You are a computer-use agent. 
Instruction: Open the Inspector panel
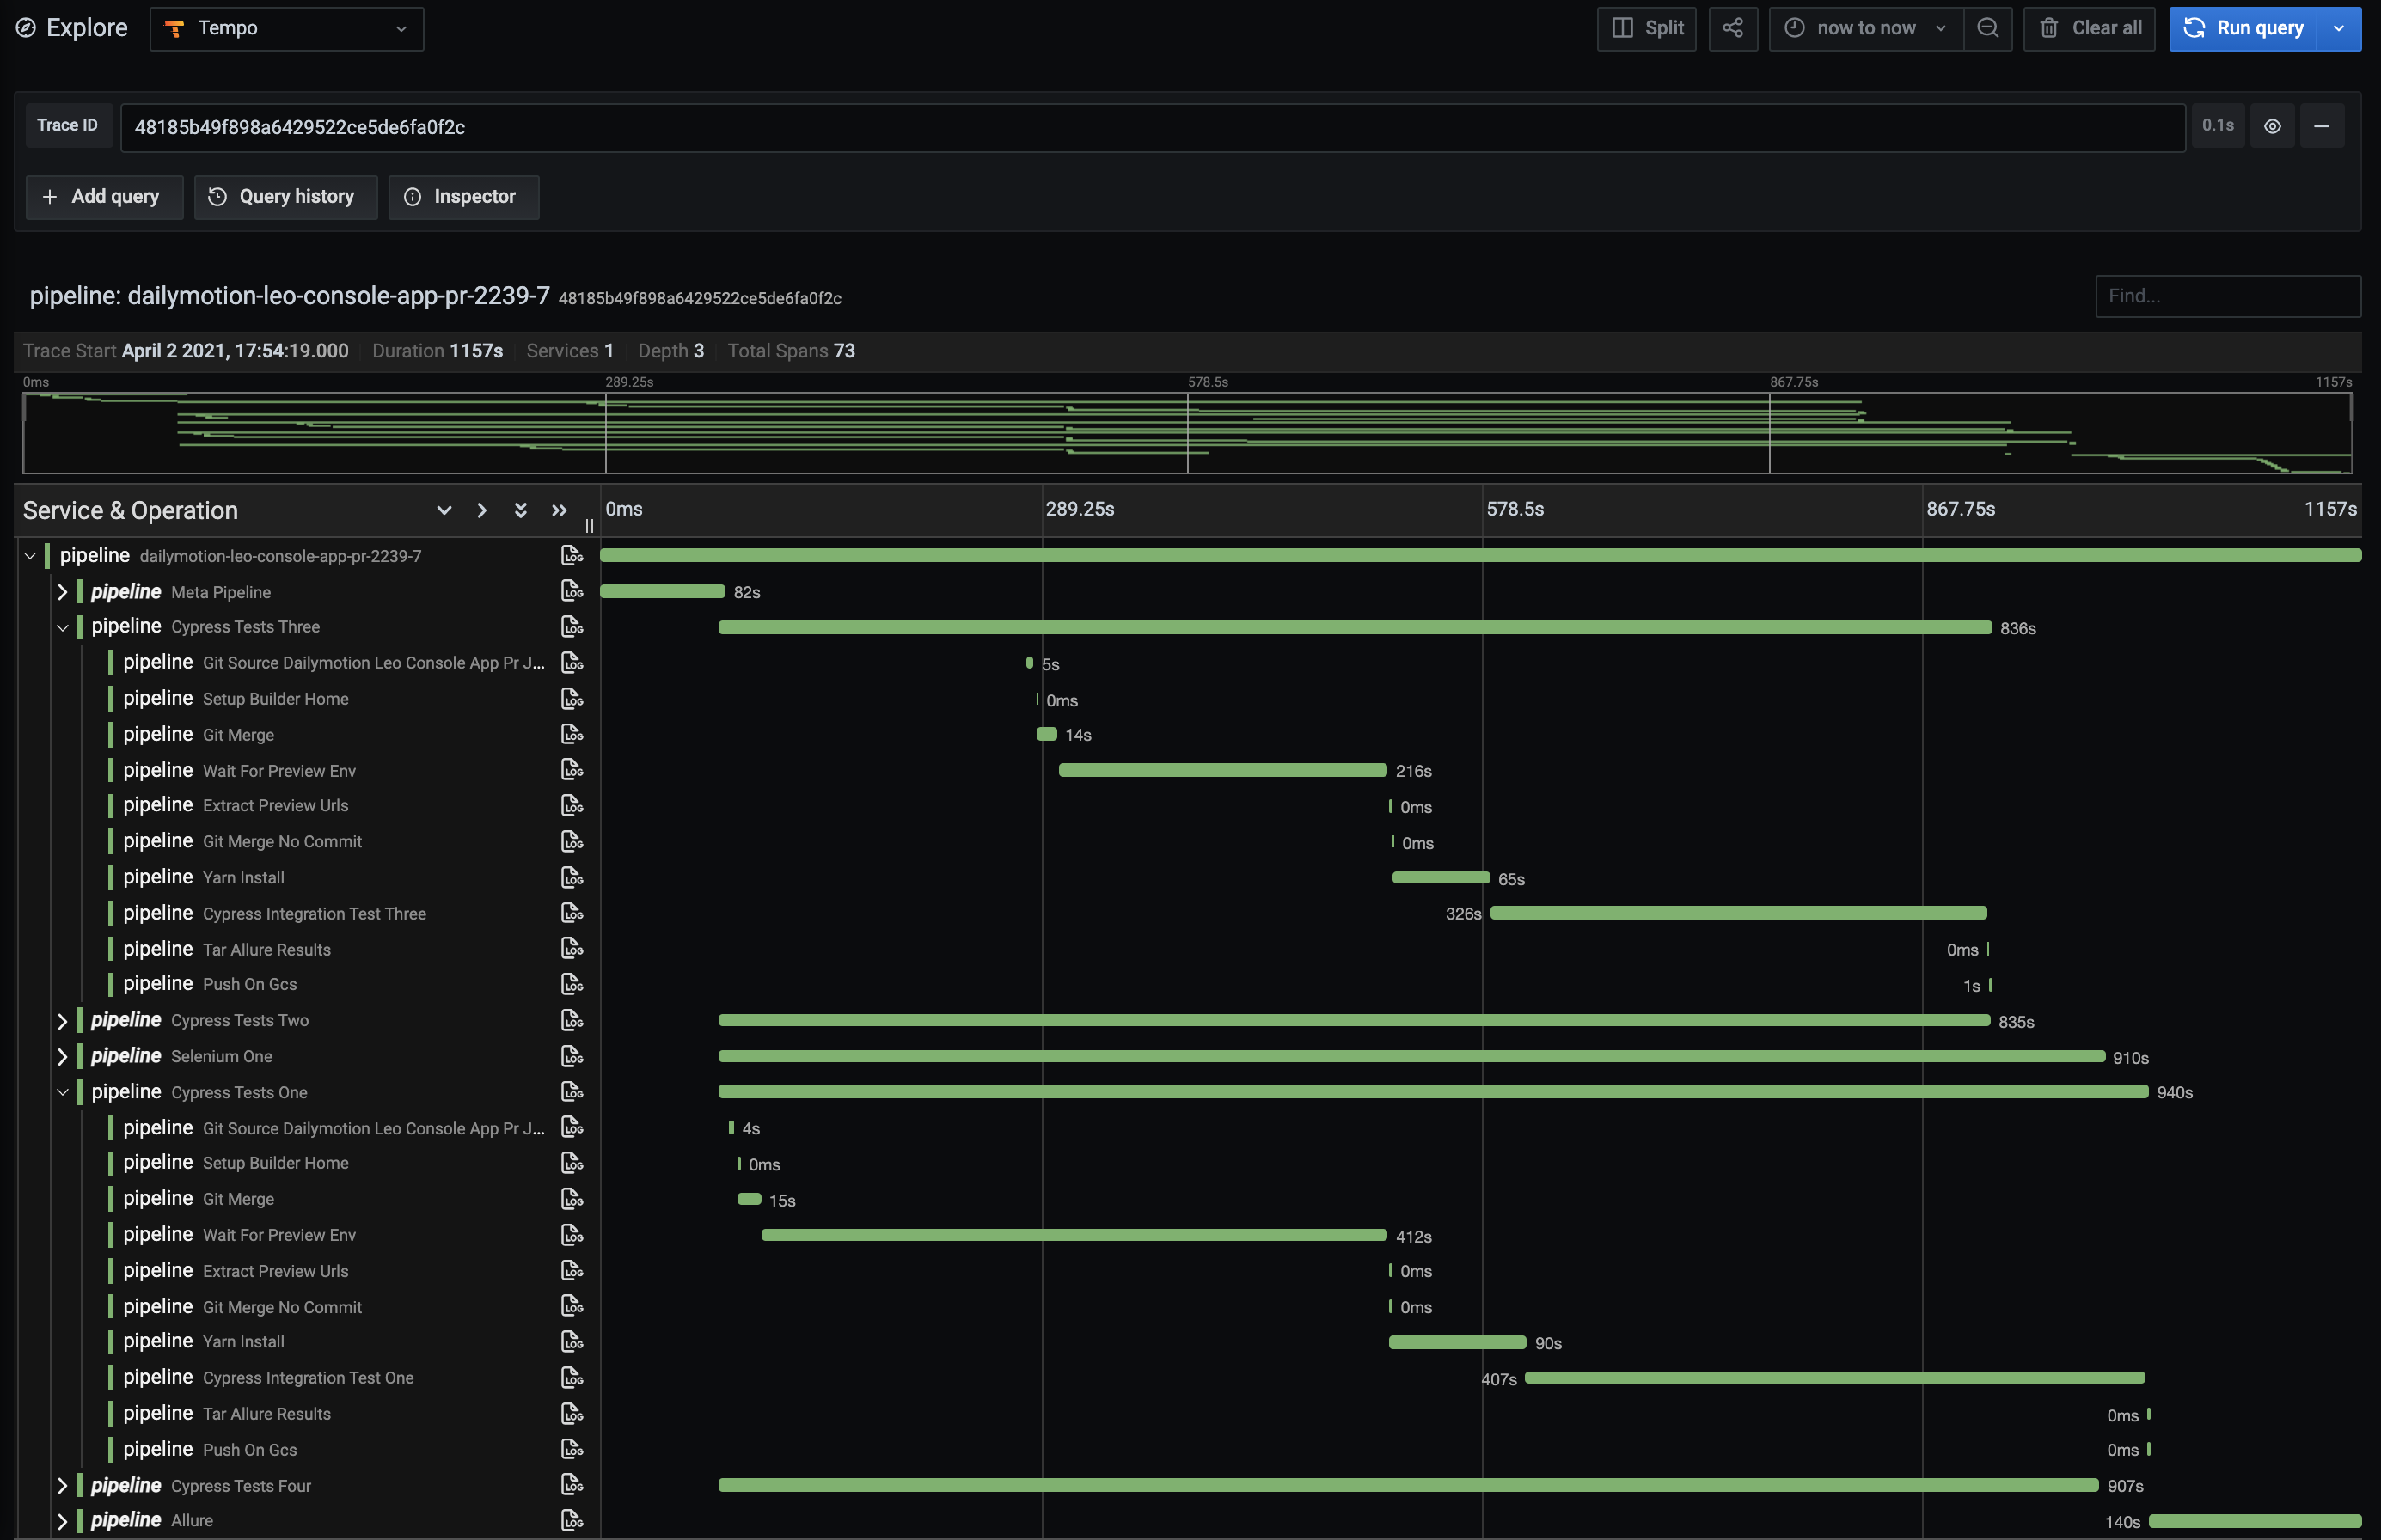point(463,197)
